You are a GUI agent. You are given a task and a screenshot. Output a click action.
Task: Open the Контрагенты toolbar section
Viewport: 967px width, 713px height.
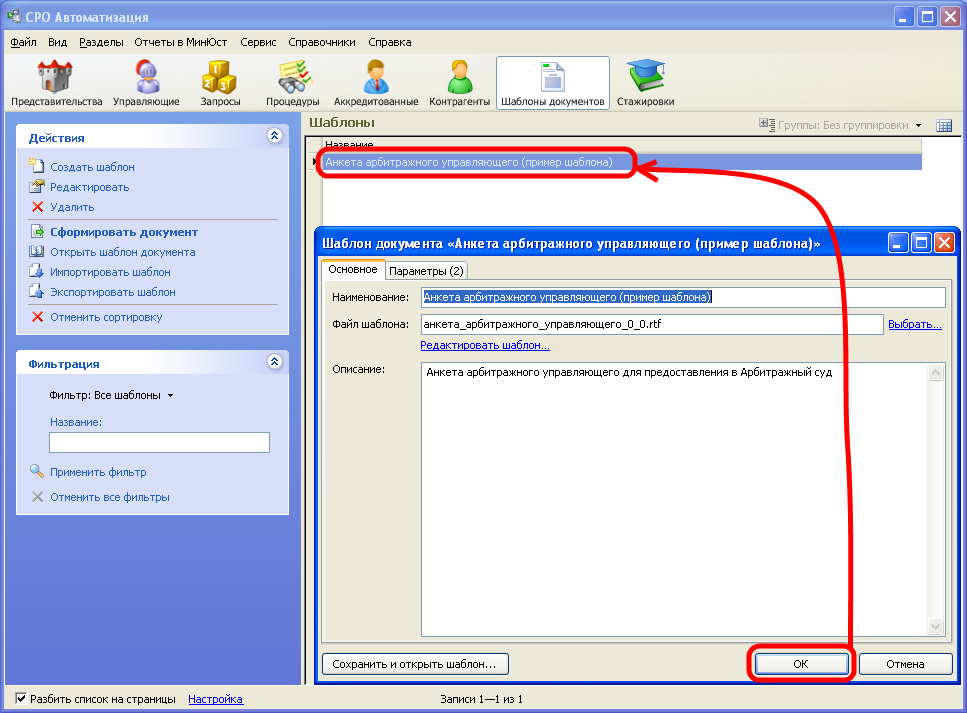click(x=459, y=84)
